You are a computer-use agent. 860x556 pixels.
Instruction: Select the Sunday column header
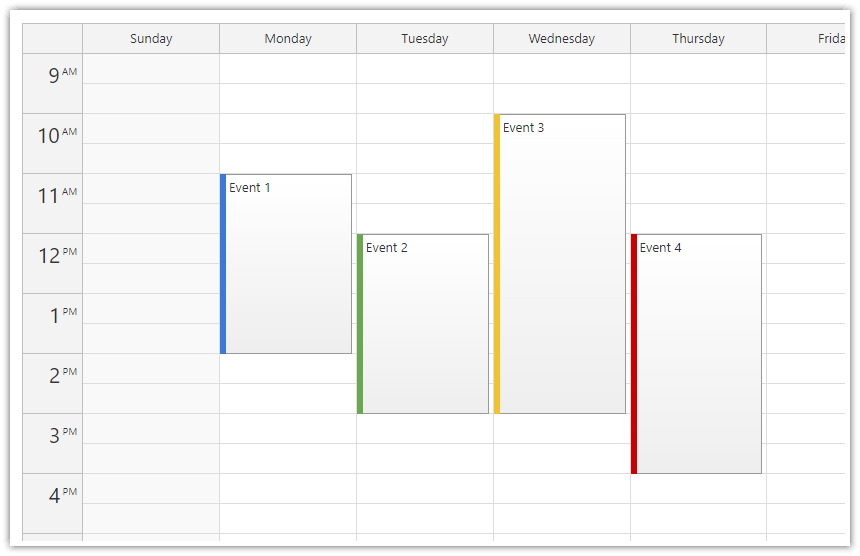click(x=151, y=39)
